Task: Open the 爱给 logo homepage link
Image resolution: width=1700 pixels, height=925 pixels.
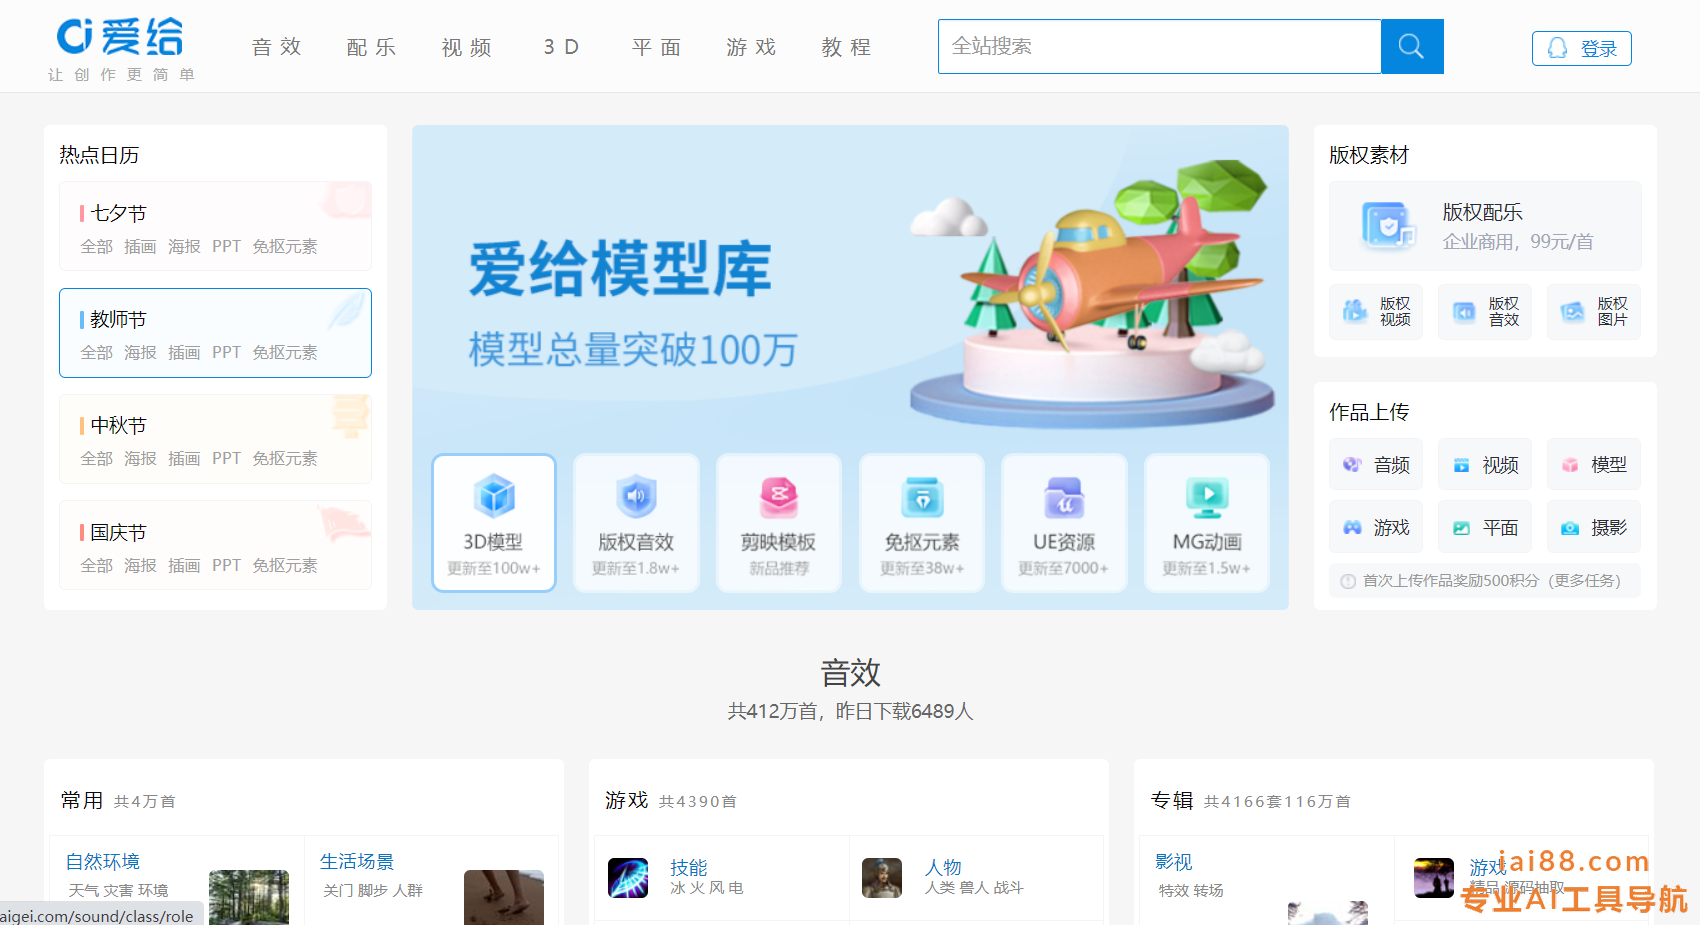Action: click(120, 48)
